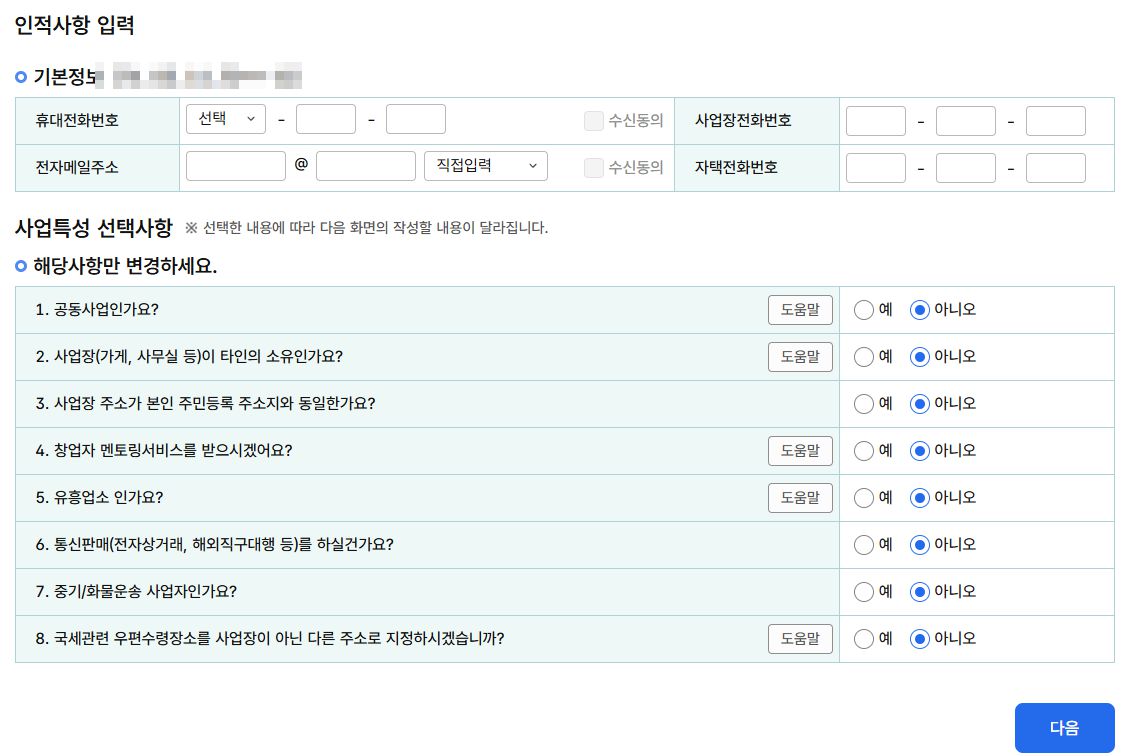The height and width of the screenshot is (756, 1125).
Task: Select 예 for question 2 about rented premises
Action: click(863, 357)
